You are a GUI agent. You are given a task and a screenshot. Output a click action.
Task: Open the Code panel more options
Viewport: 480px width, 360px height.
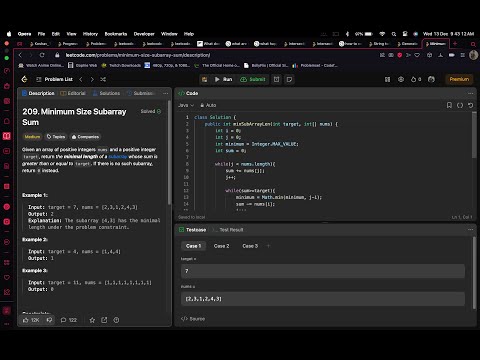tap(470, 93)
